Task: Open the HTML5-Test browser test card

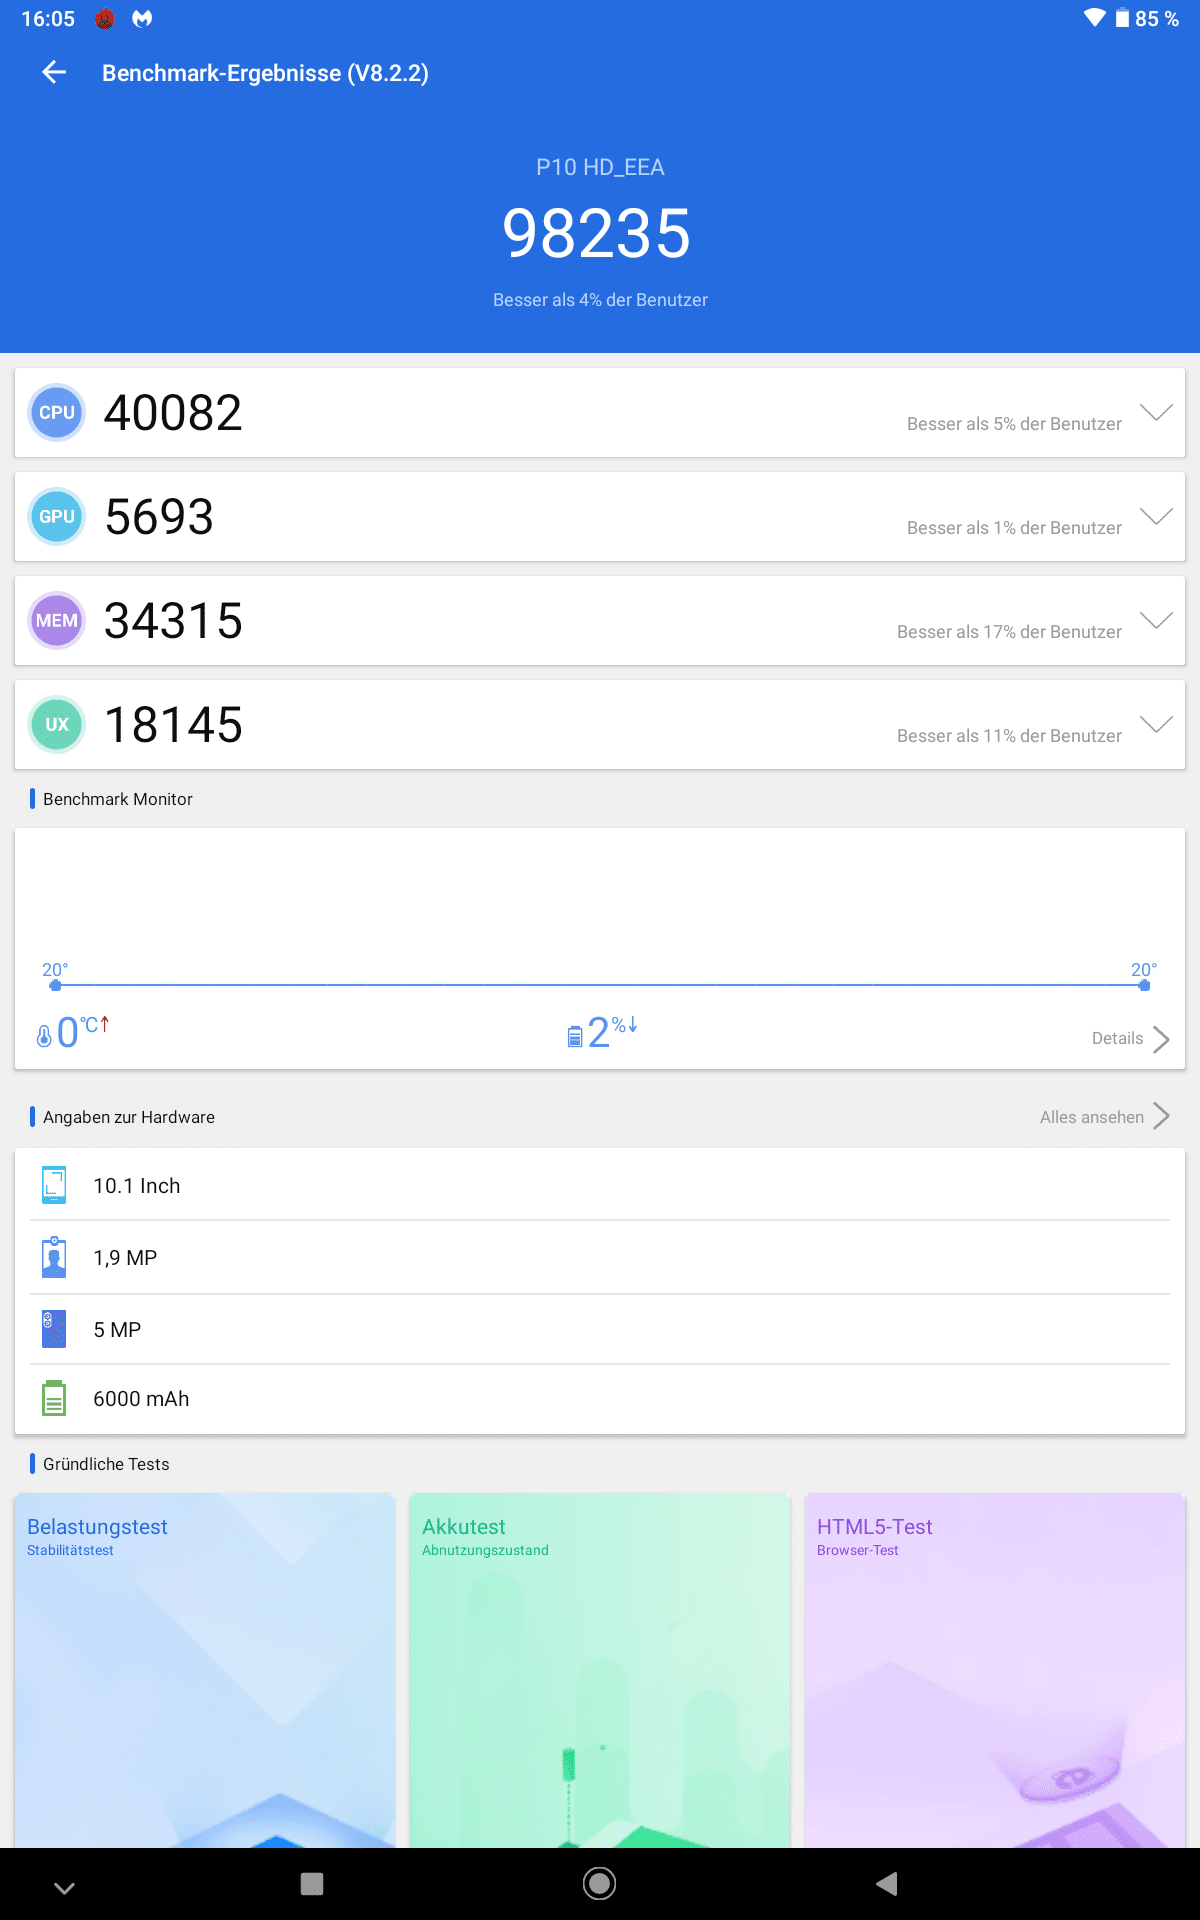Action: point(995,1670)
